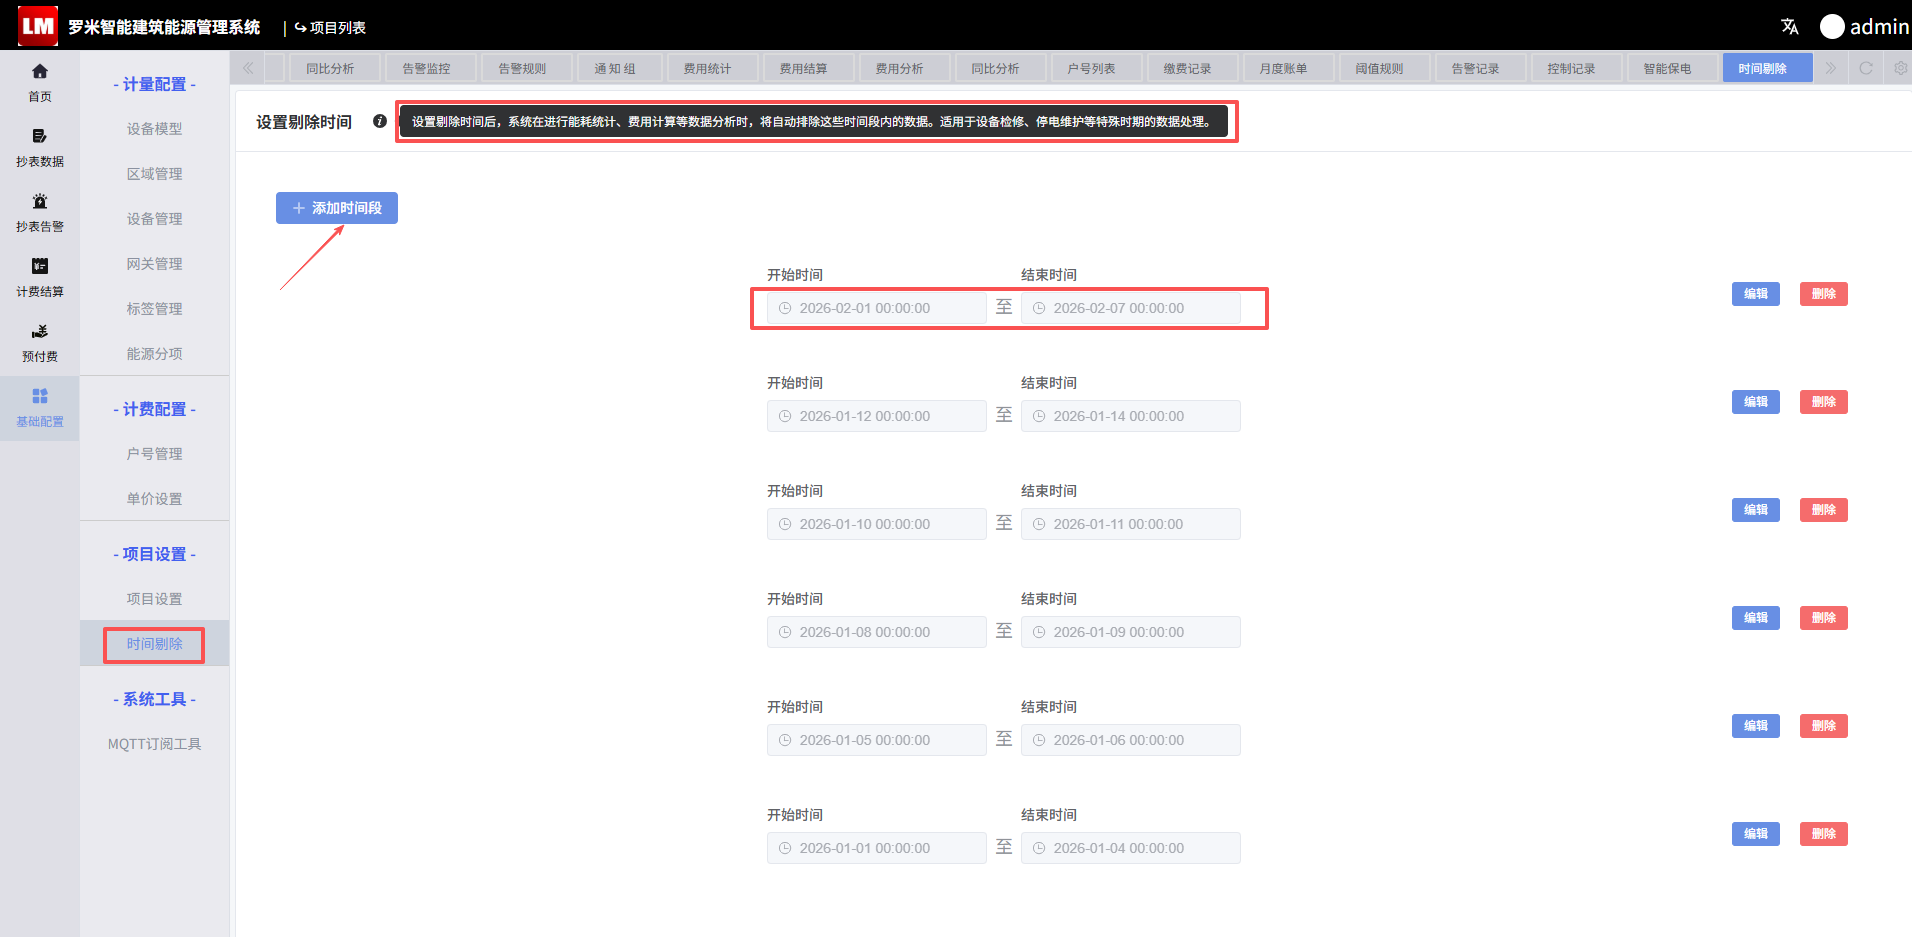Image resolution: width=1912 pixels, height=937 pixels.
Task: Select the 基础配置 sidebar icon
Action: [x=40, y=397]
